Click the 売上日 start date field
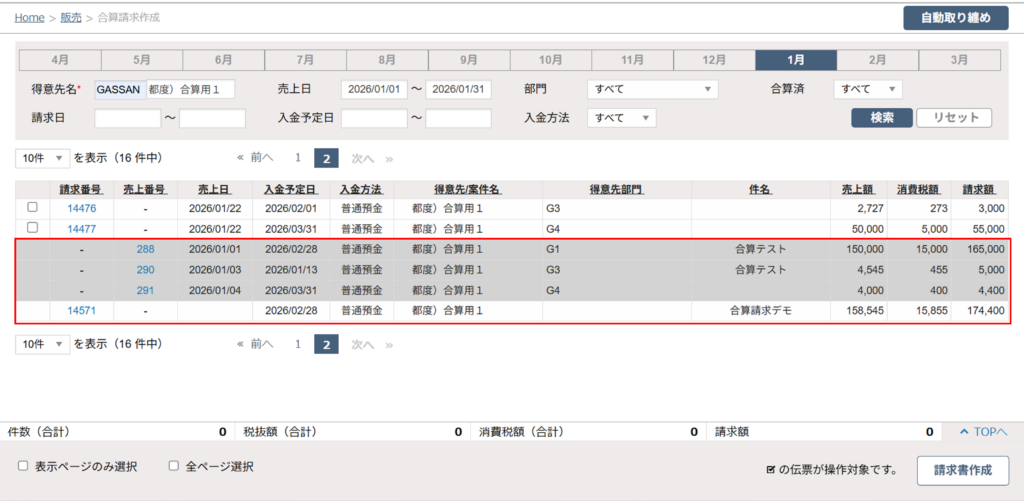Viewport: 1024px width, 501px height. (374, 89)
